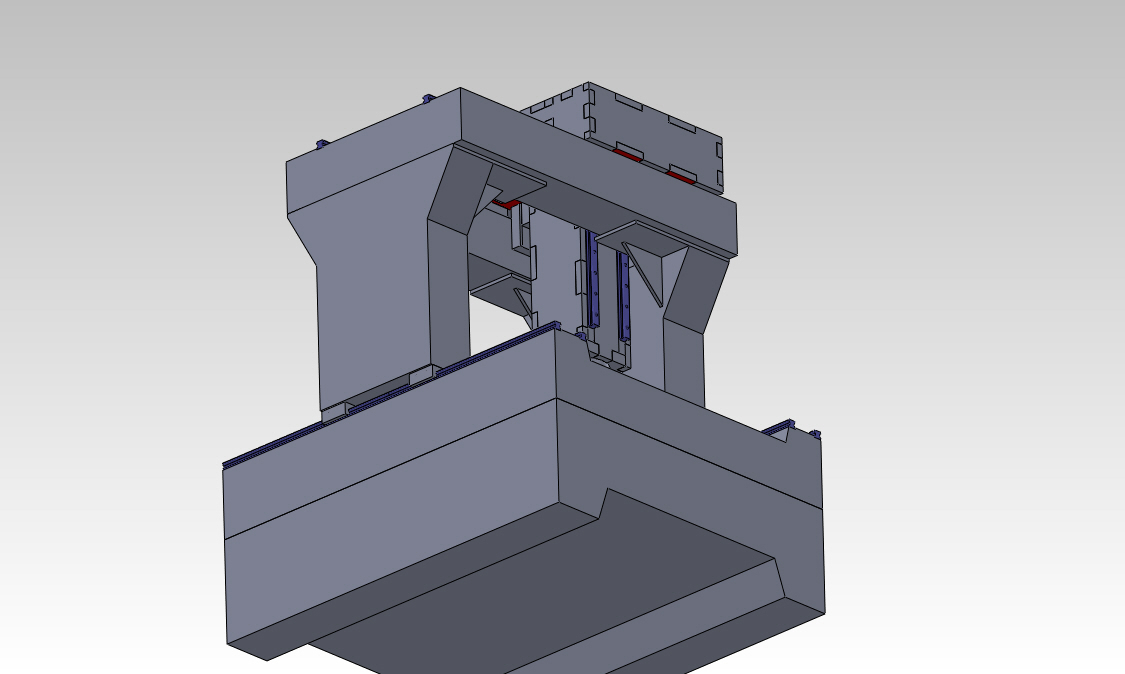
Task: Select the short blue rail at base right
Action: click(778, 429)
